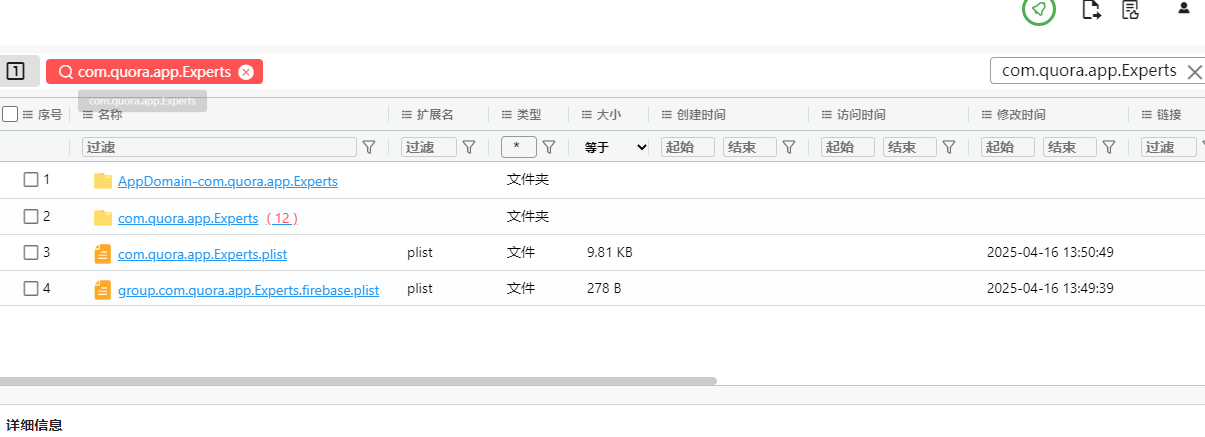Screen dimensions: 1205x437
Task: Open the AppDomain-com.quora.app.Experts folder link
Action: (228, 181)
